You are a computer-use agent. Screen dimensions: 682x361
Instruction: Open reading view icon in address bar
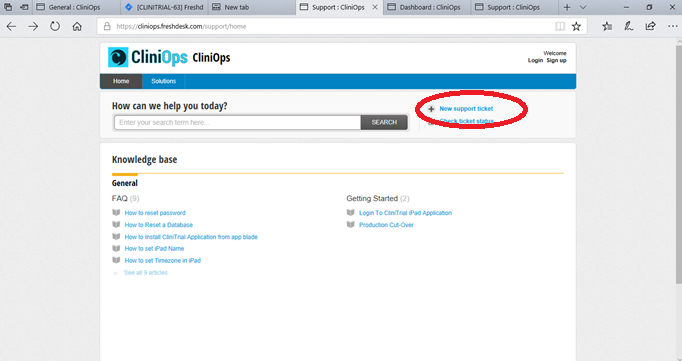click(560, 27)
